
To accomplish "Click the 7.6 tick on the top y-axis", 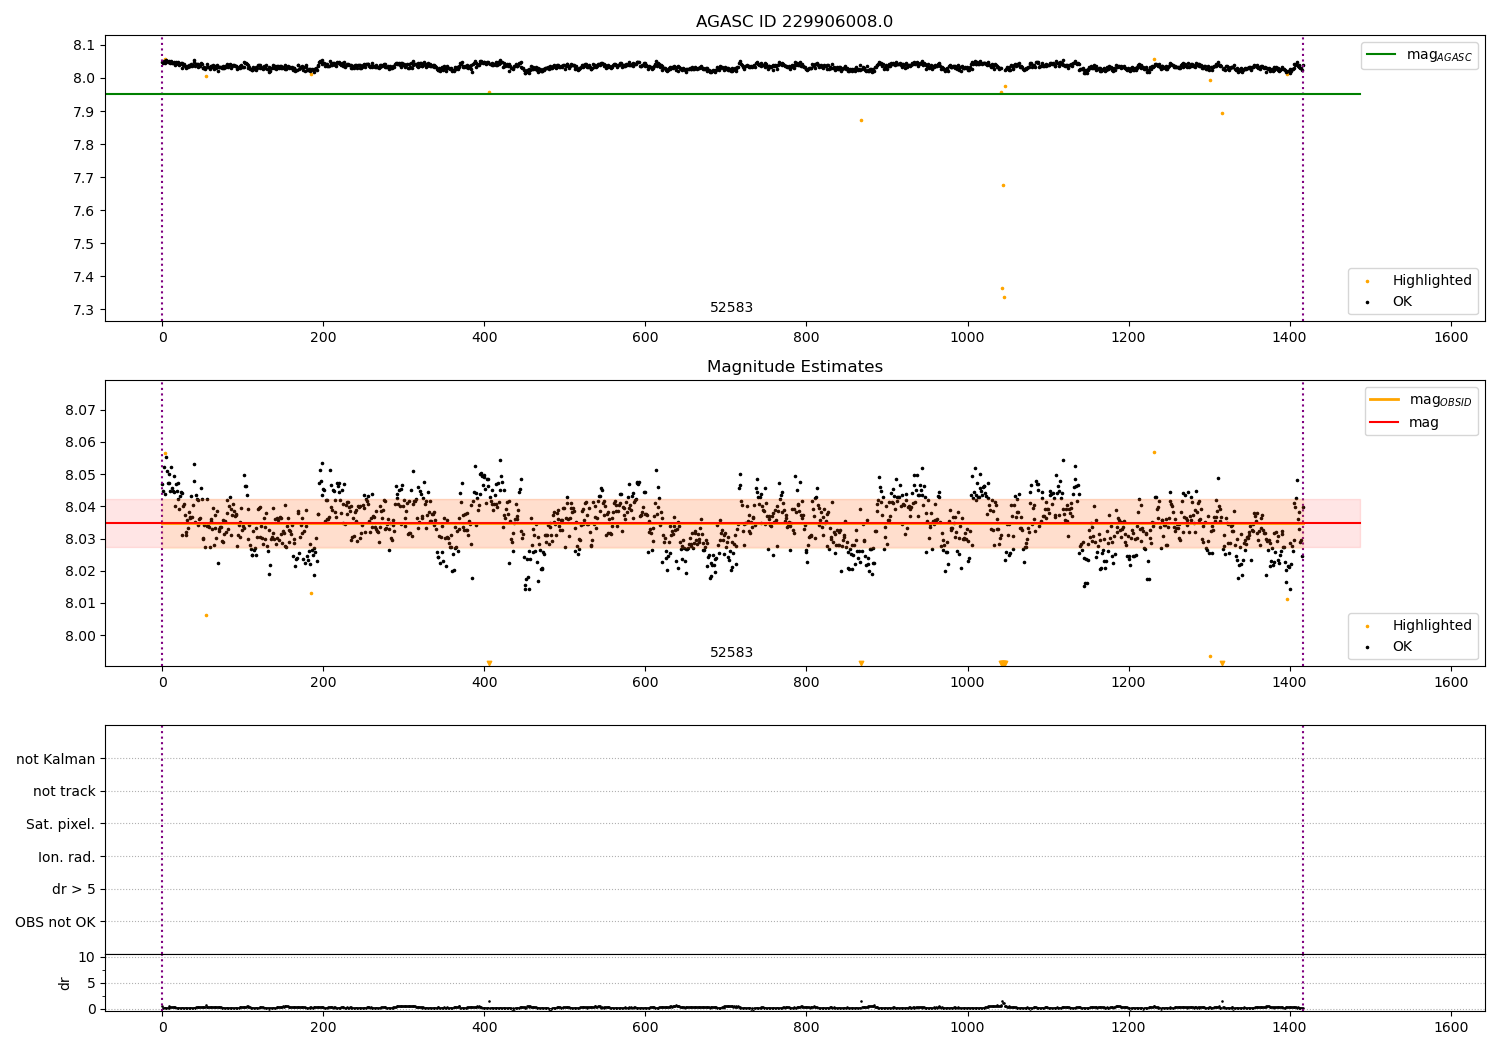I will tap(84, 211).
